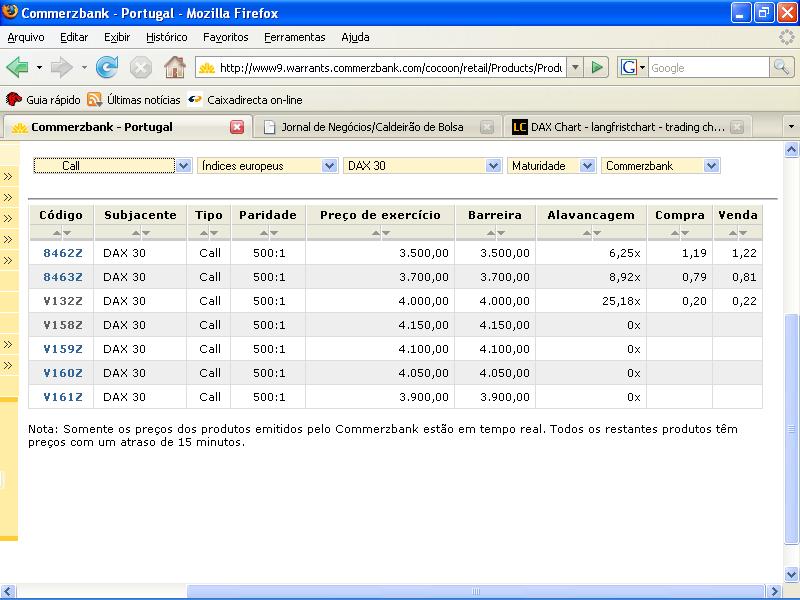800x600 pixels.
Task: Sort Código column ascending
Action: (x=57, y=233)
